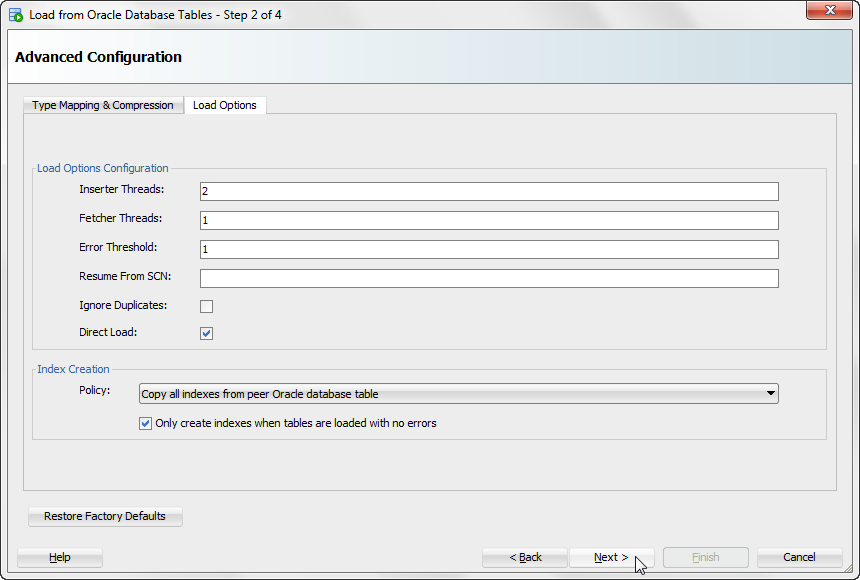Click the Error Threshold input field
Image resolution: width=860 pixels, height=580 pixels.
coord(489,250)
